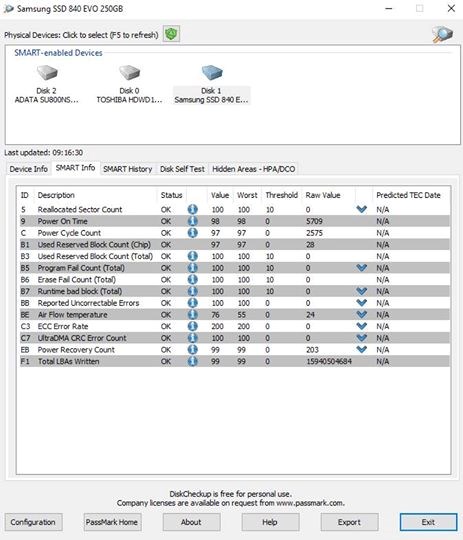Click the Total LBAs Written description

[69, 361]
